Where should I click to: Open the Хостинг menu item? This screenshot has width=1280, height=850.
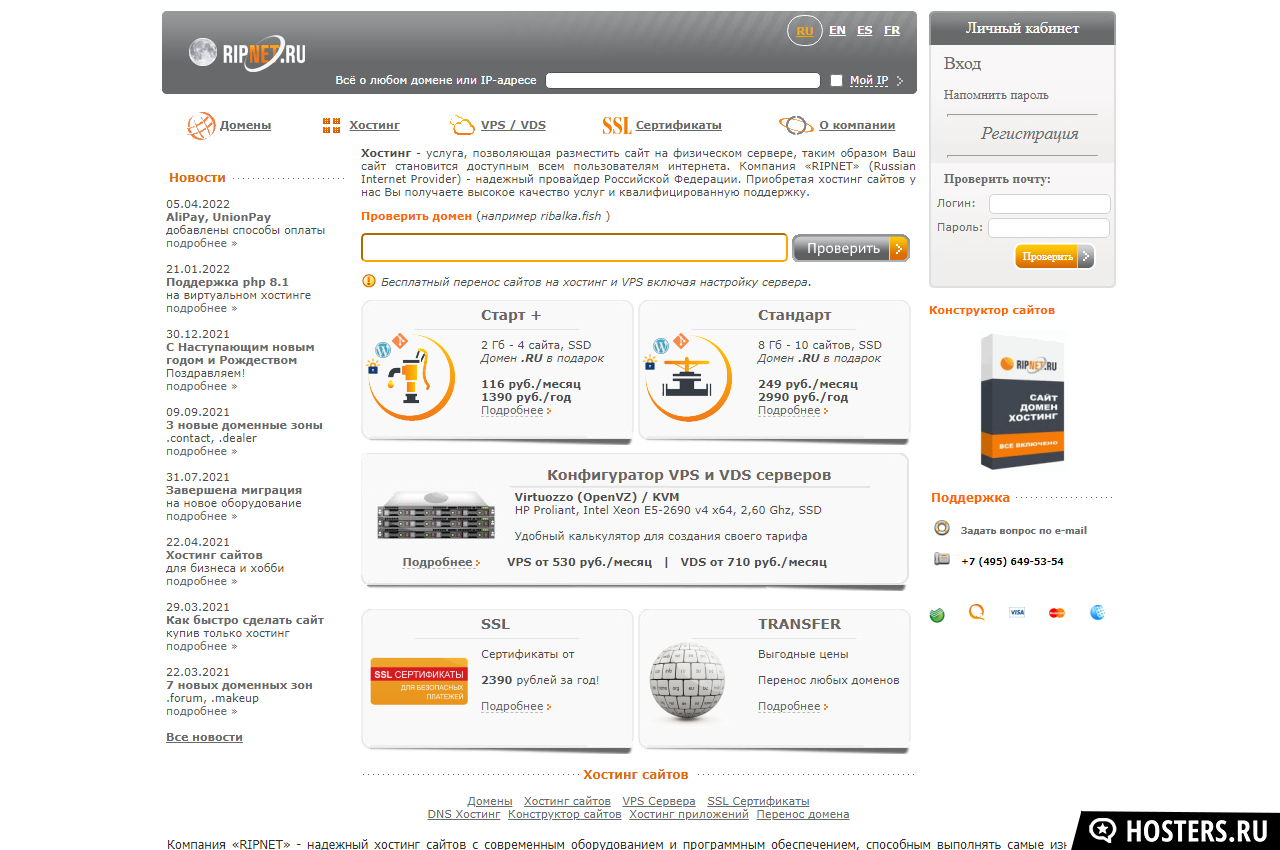[374, 125]
